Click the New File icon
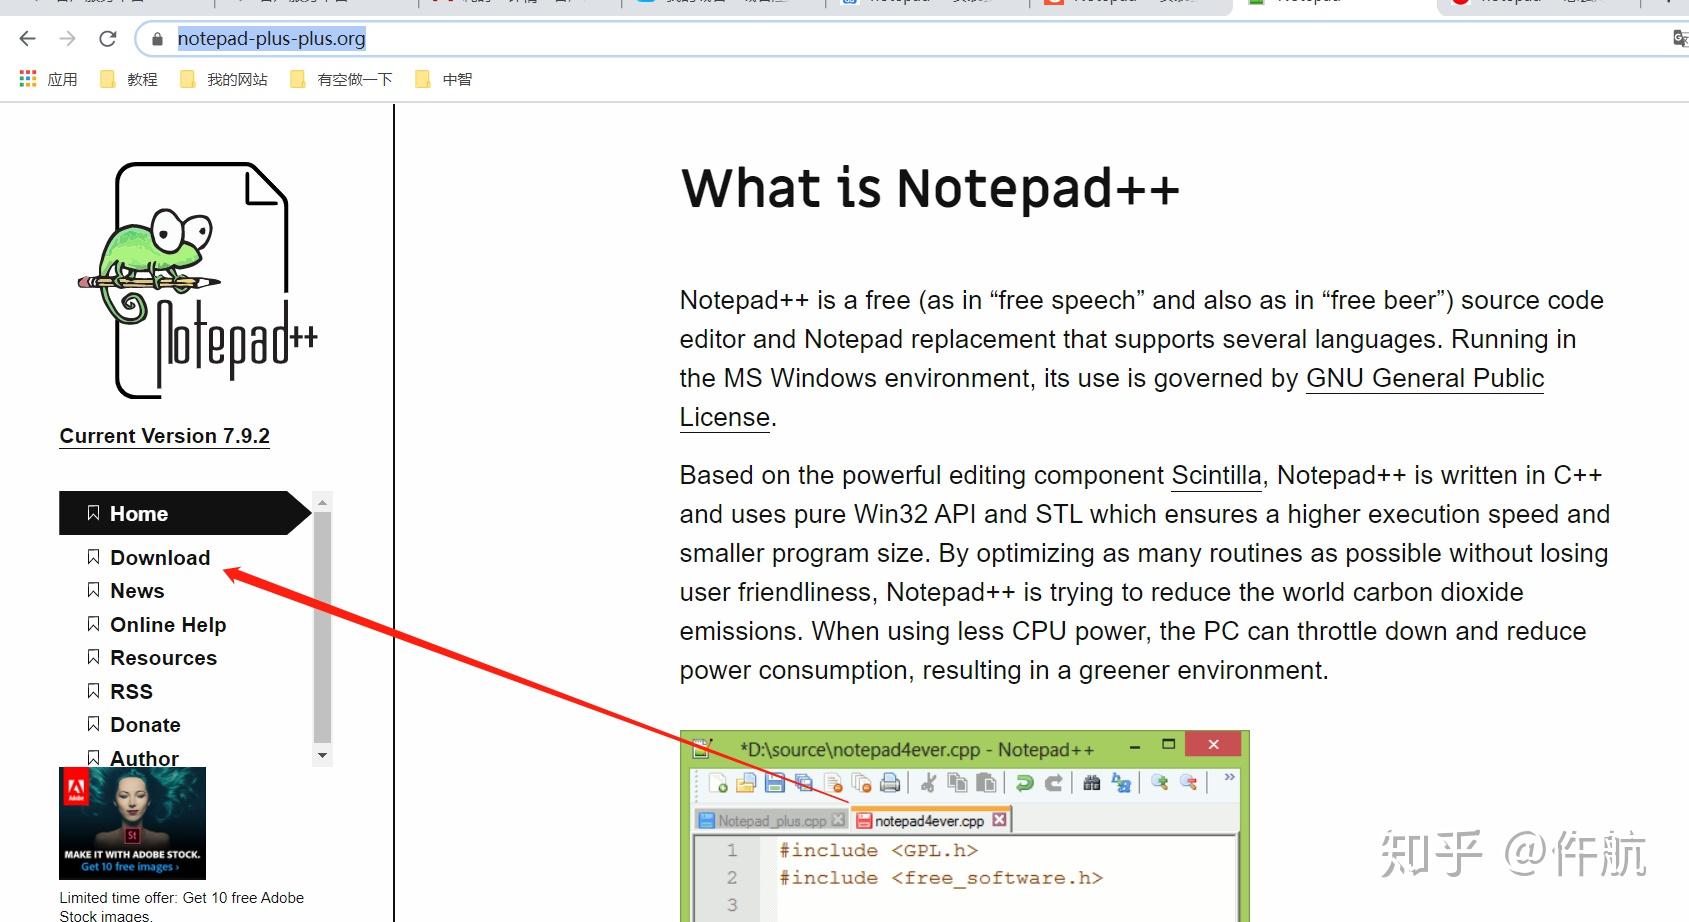 click(718, 782)
